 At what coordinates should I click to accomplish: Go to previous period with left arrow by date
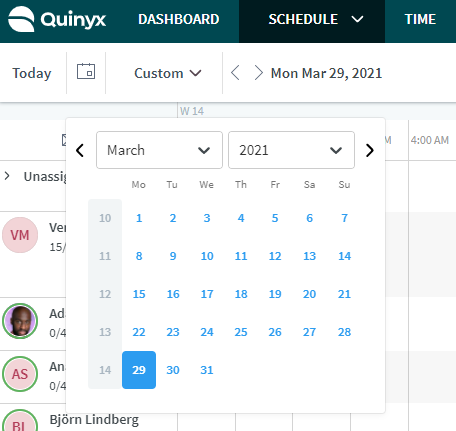(235, 73)
